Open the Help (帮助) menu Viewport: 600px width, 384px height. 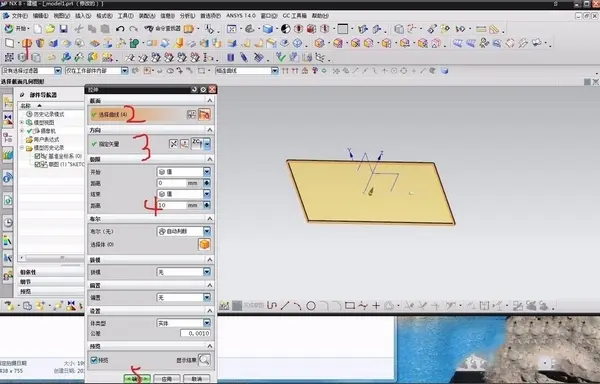click(320, 16)
